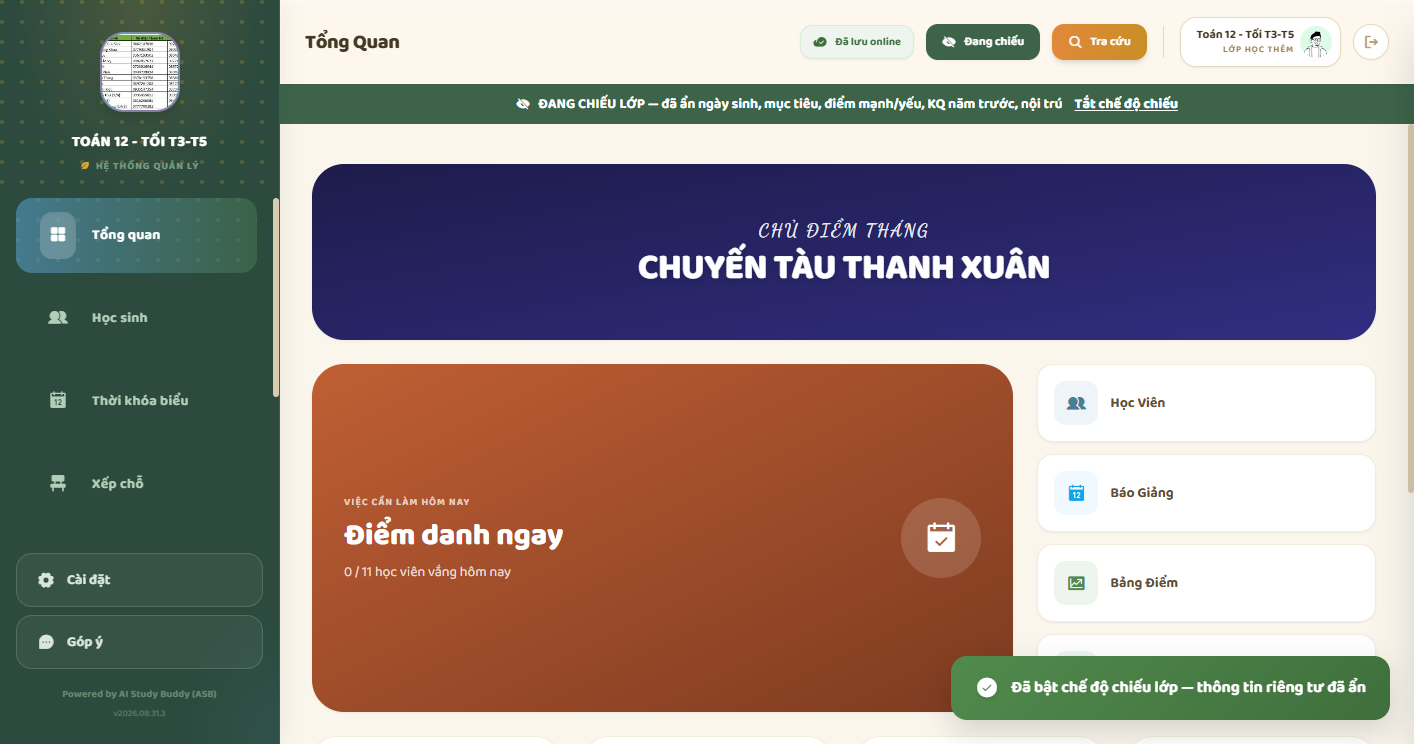Click the cloud icon in Đã lưu online
The height and width of the screenshot is (744, 1414).
pos(820,42)
